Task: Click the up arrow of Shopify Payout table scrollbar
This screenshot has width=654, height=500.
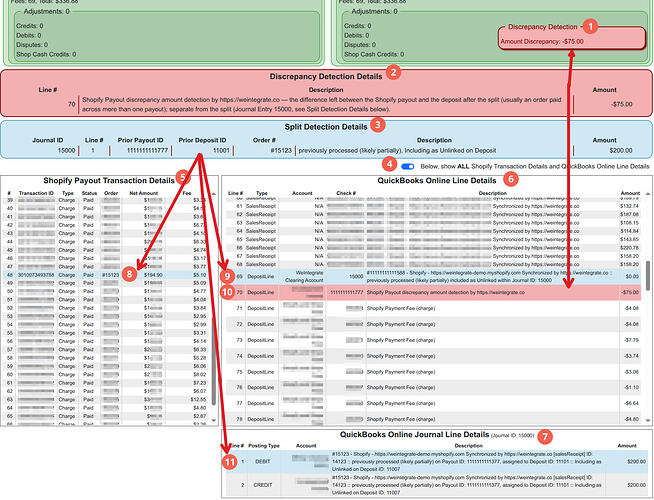Action: [214, 194]
